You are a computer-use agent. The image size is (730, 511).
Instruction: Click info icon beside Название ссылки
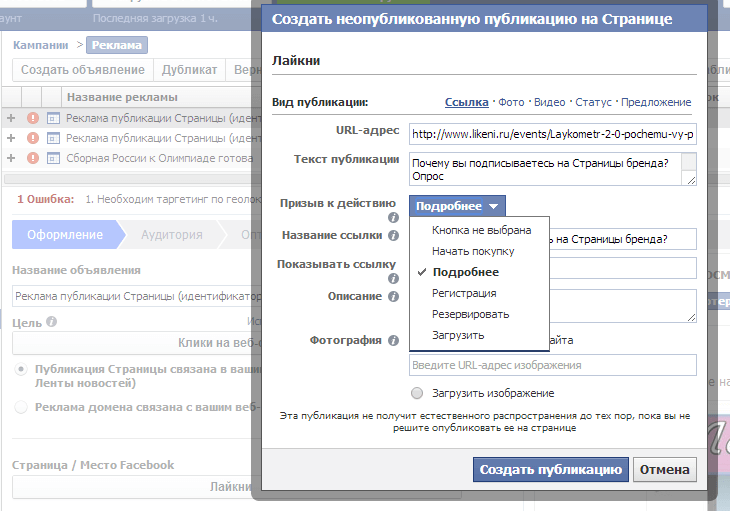tap(392, 236)
